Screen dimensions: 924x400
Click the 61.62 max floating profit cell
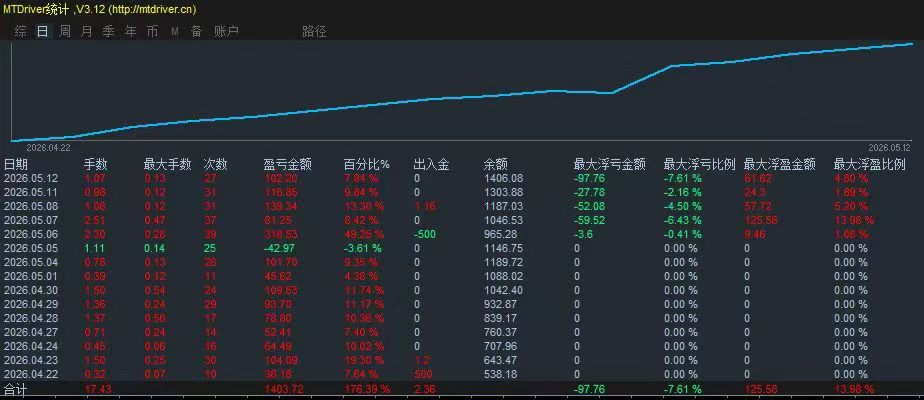pos(758,178)
